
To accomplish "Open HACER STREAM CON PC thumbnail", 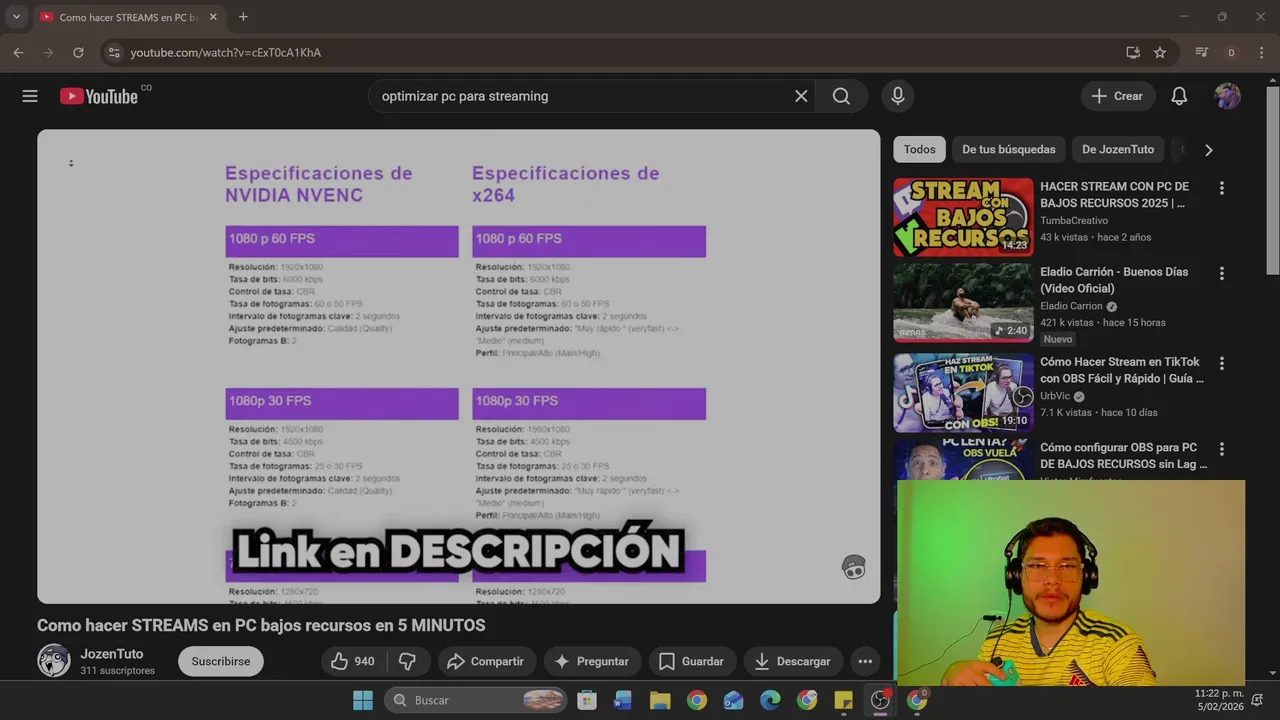I will (x=963, y=217).
